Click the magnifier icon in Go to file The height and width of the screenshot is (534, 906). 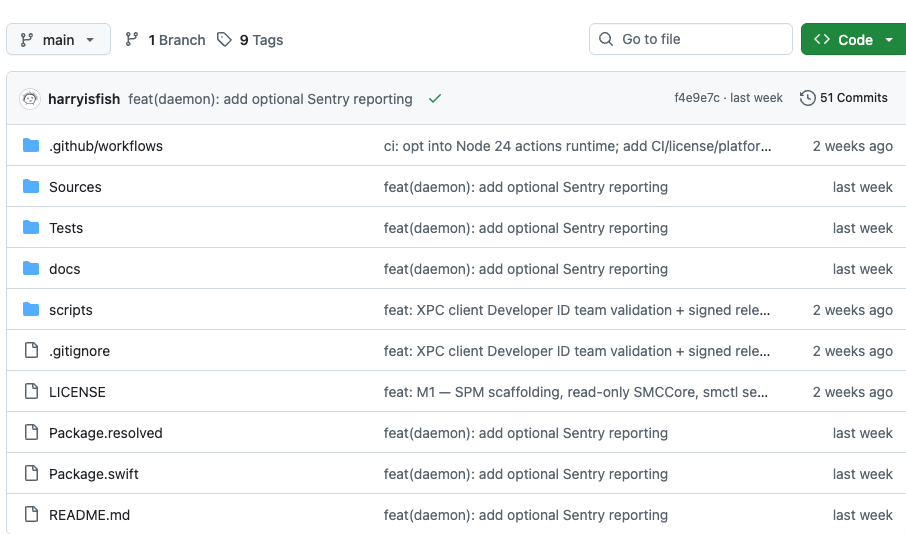pos(606,39)
